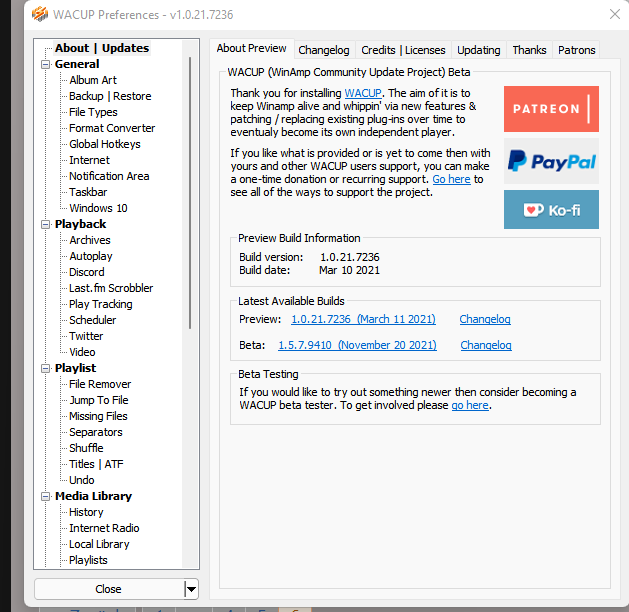Open Preview build 1.0.21.7236 link
The height and width of the screenshot is (612, 629).
(363, 319)
